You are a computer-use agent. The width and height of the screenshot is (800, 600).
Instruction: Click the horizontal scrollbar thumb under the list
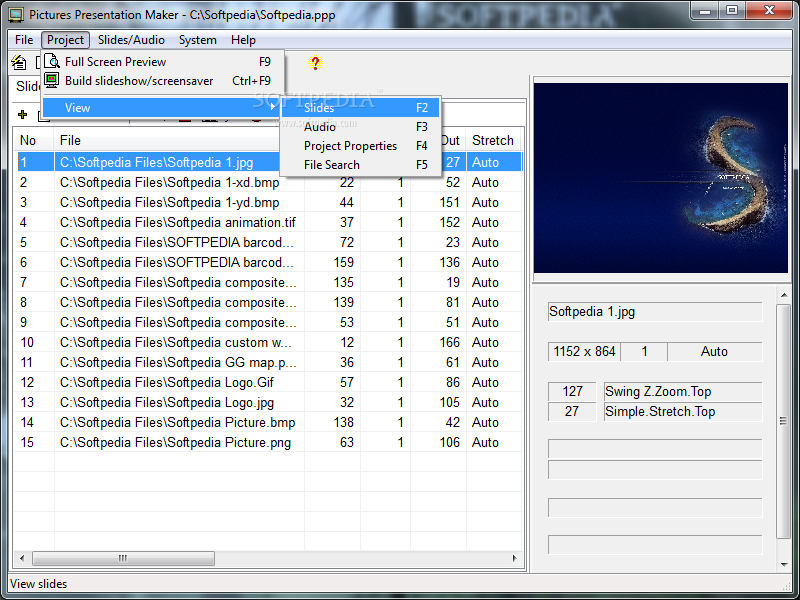point(123,558)
